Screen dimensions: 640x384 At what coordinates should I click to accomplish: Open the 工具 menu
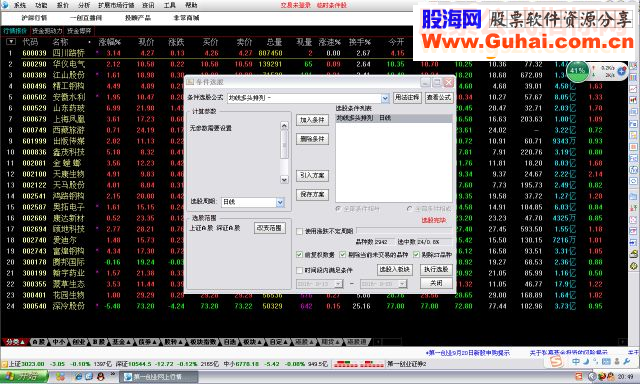pos(169,5)
